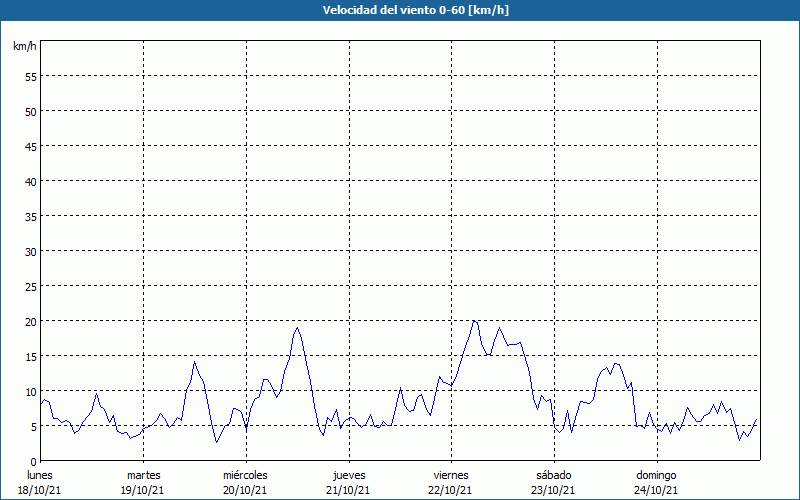This screenshot has width=800, height=500.
Task: Click the wind peak near 14 km/h on martes
Action: (194, 362)
